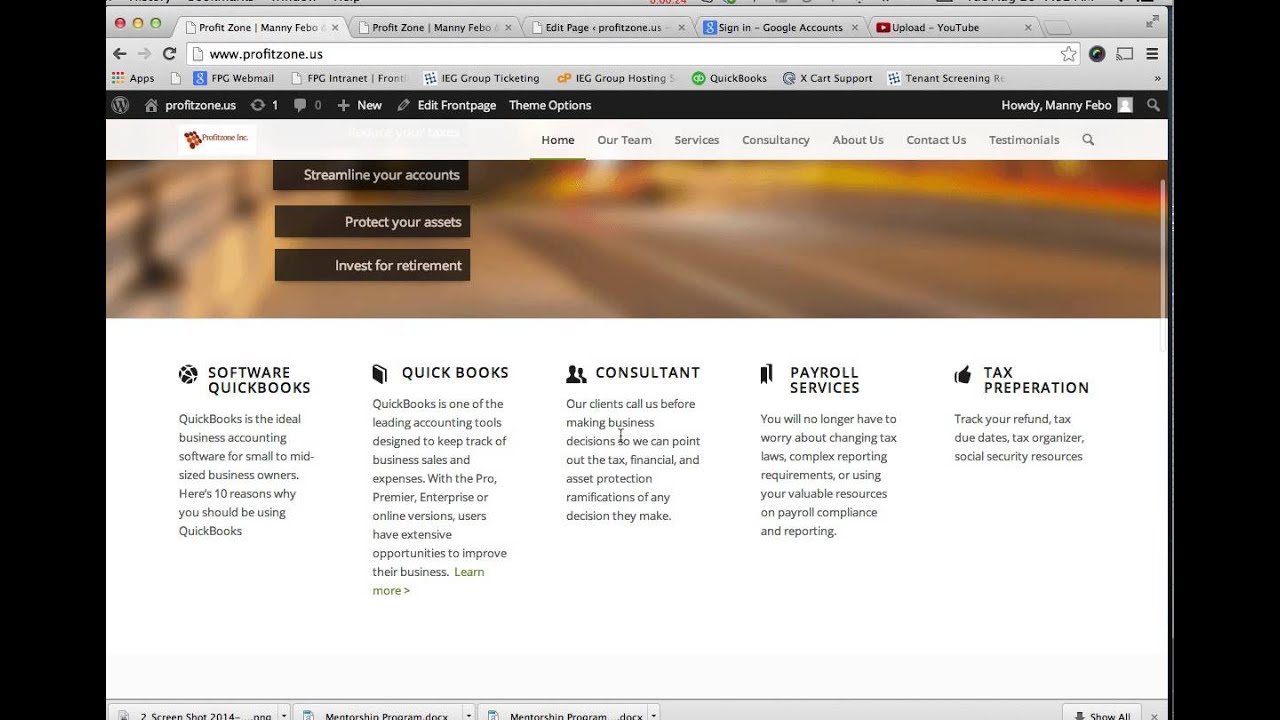Expand the bookmarks overflow chevron
The image size is (1280, 720).
pyautogui.click(x=1157, y=78)
